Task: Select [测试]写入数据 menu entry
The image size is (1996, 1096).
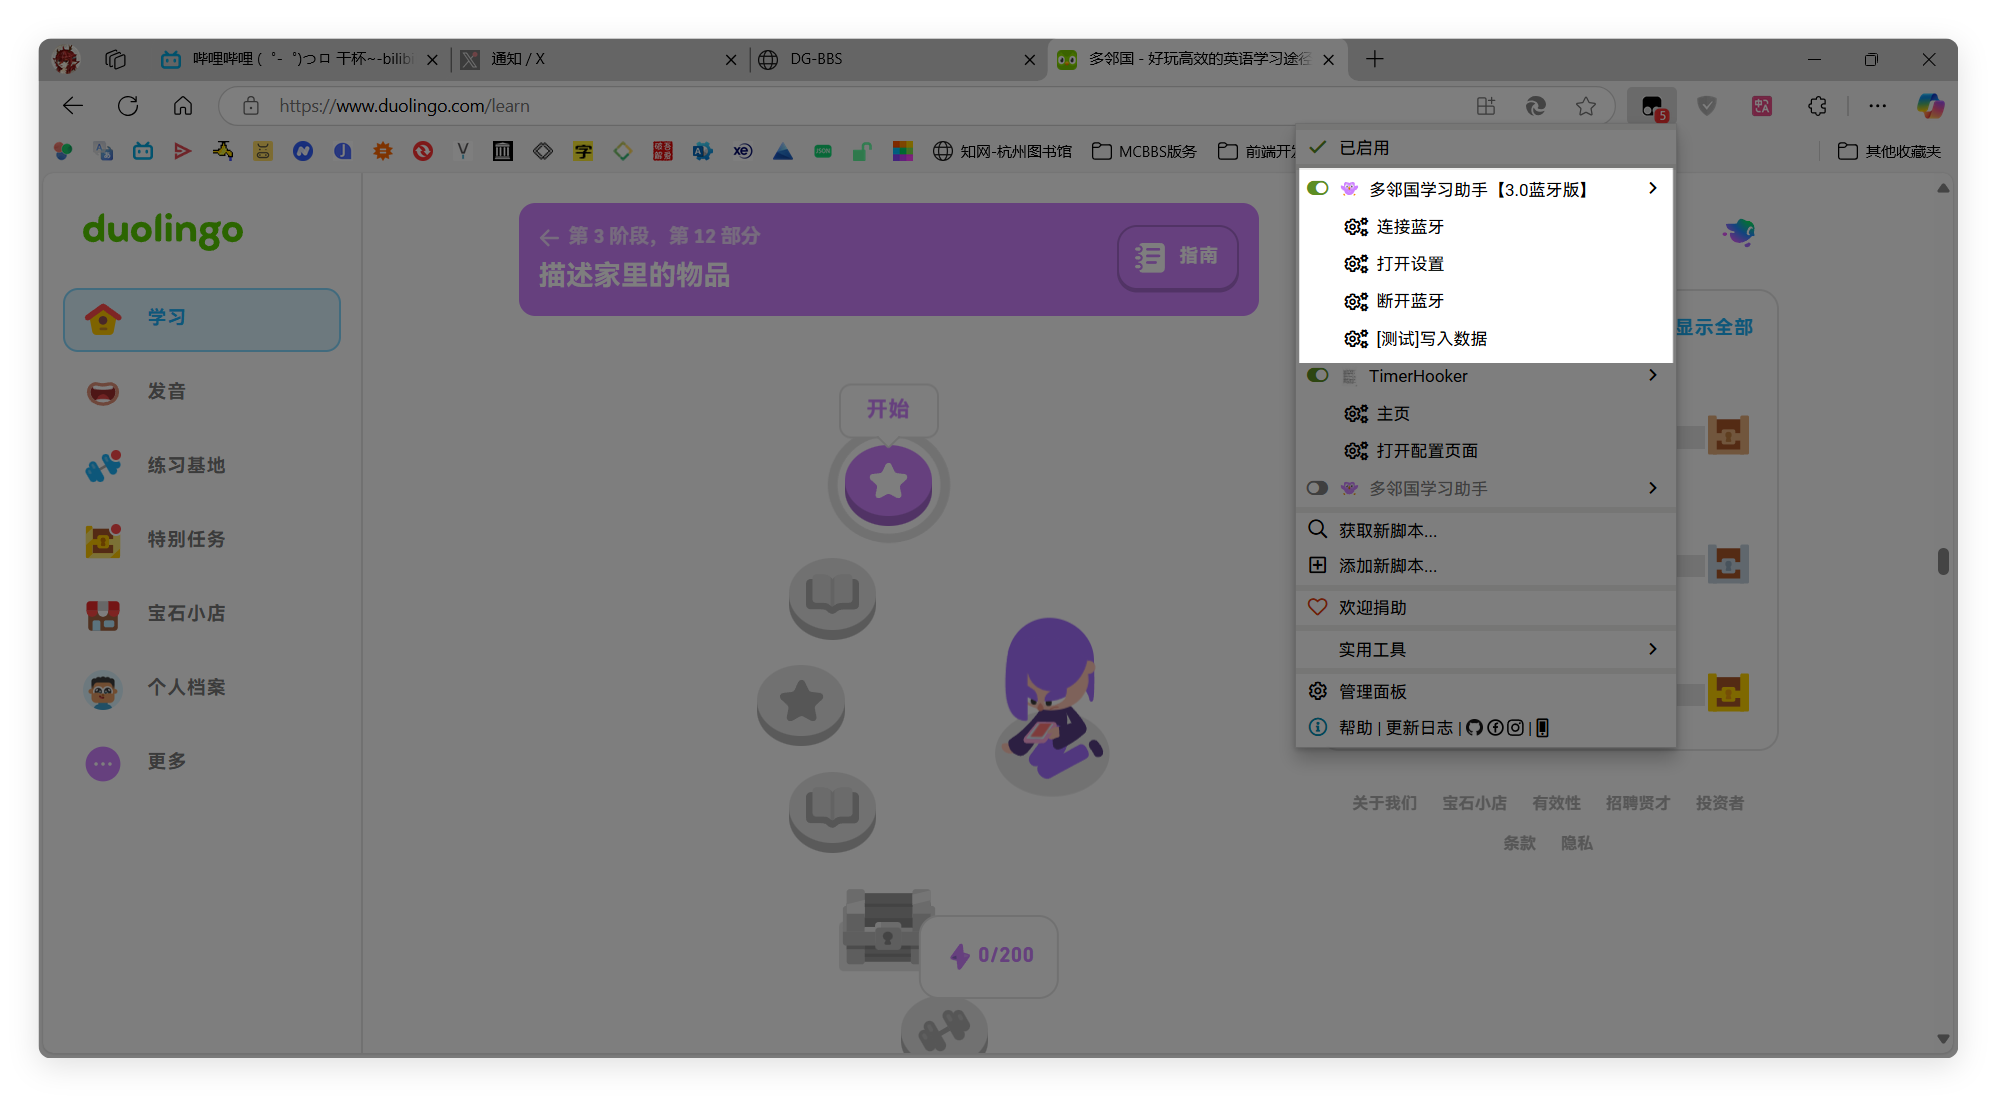Action: (x=1485, y=339)
